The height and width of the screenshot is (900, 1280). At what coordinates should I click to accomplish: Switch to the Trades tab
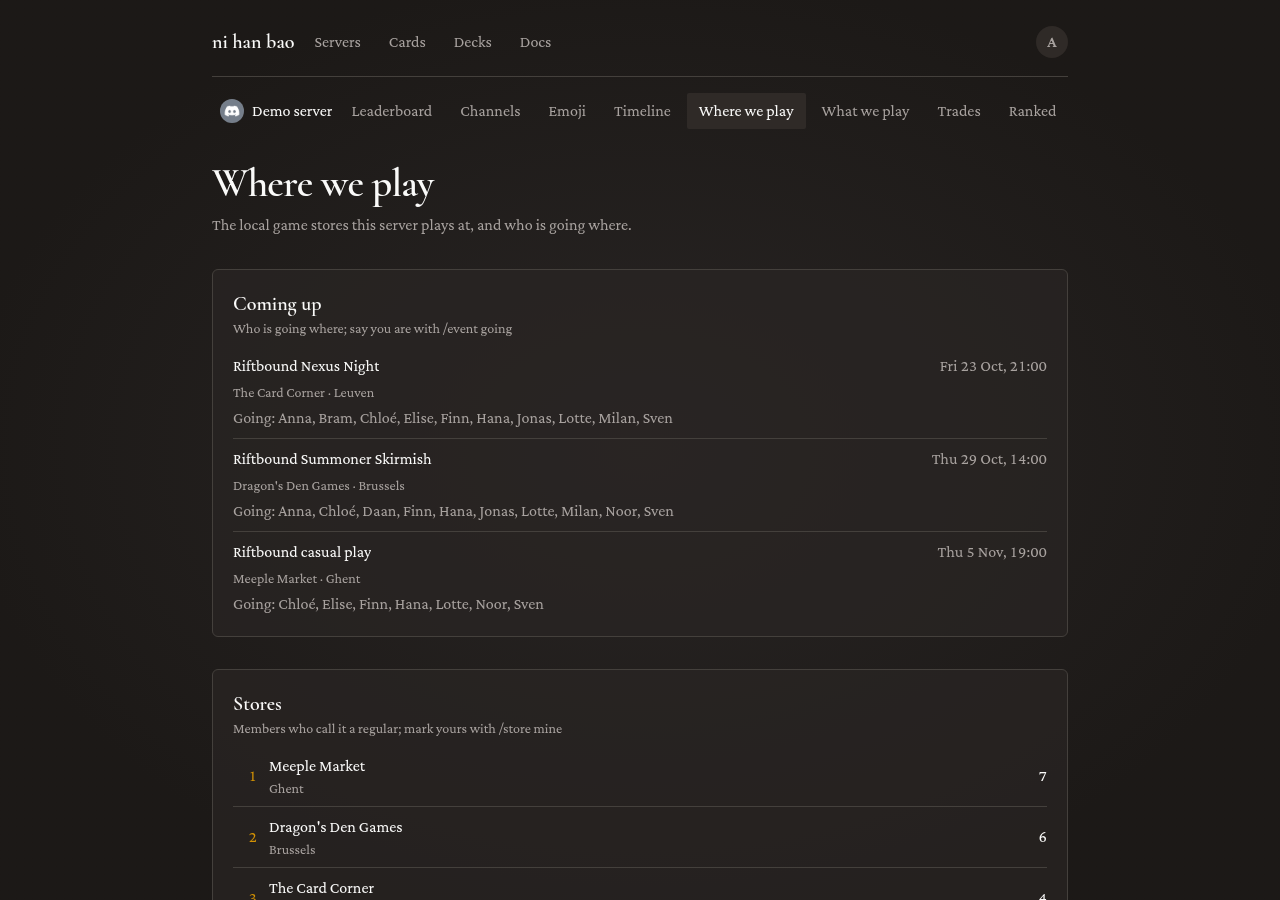959,111
